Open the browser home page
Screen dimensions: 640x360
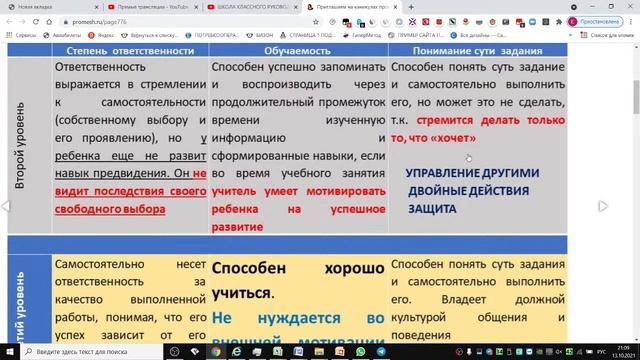(49, 22)
